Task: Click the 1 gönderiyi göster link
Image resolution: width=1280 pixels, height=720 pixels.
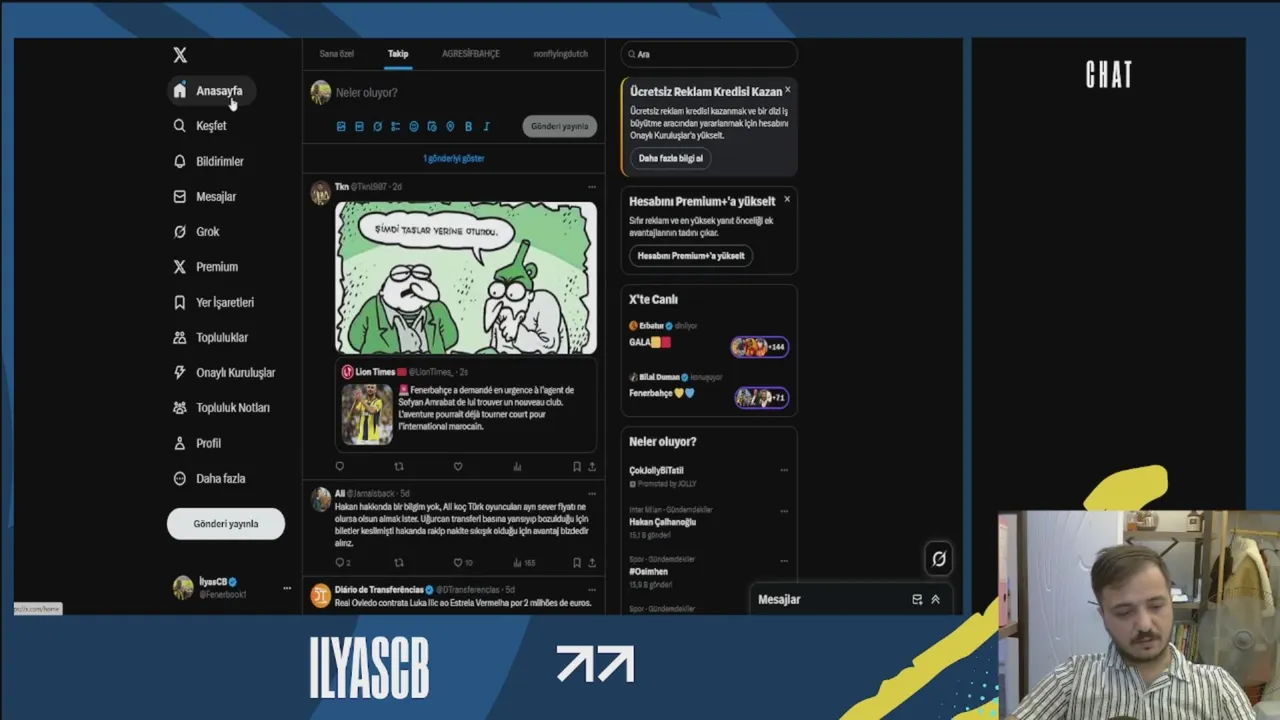Action: pos(454,158)
